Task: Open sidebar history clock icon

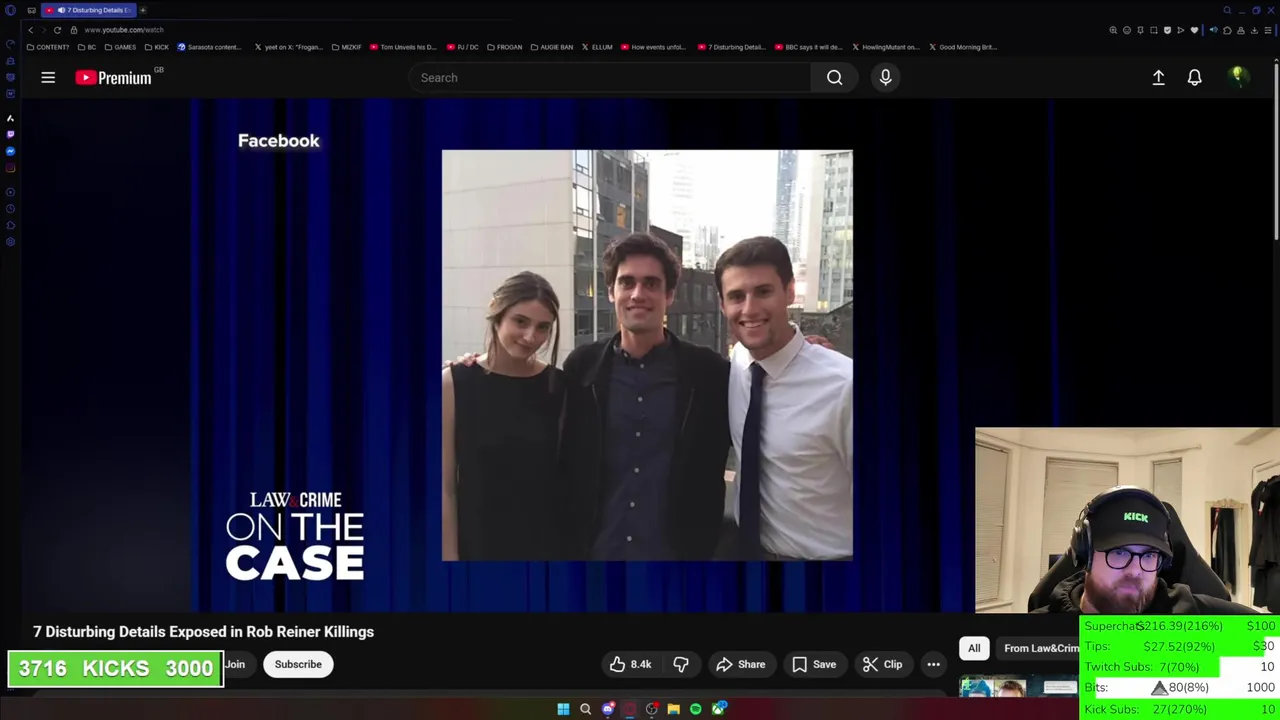Action: 10,208
